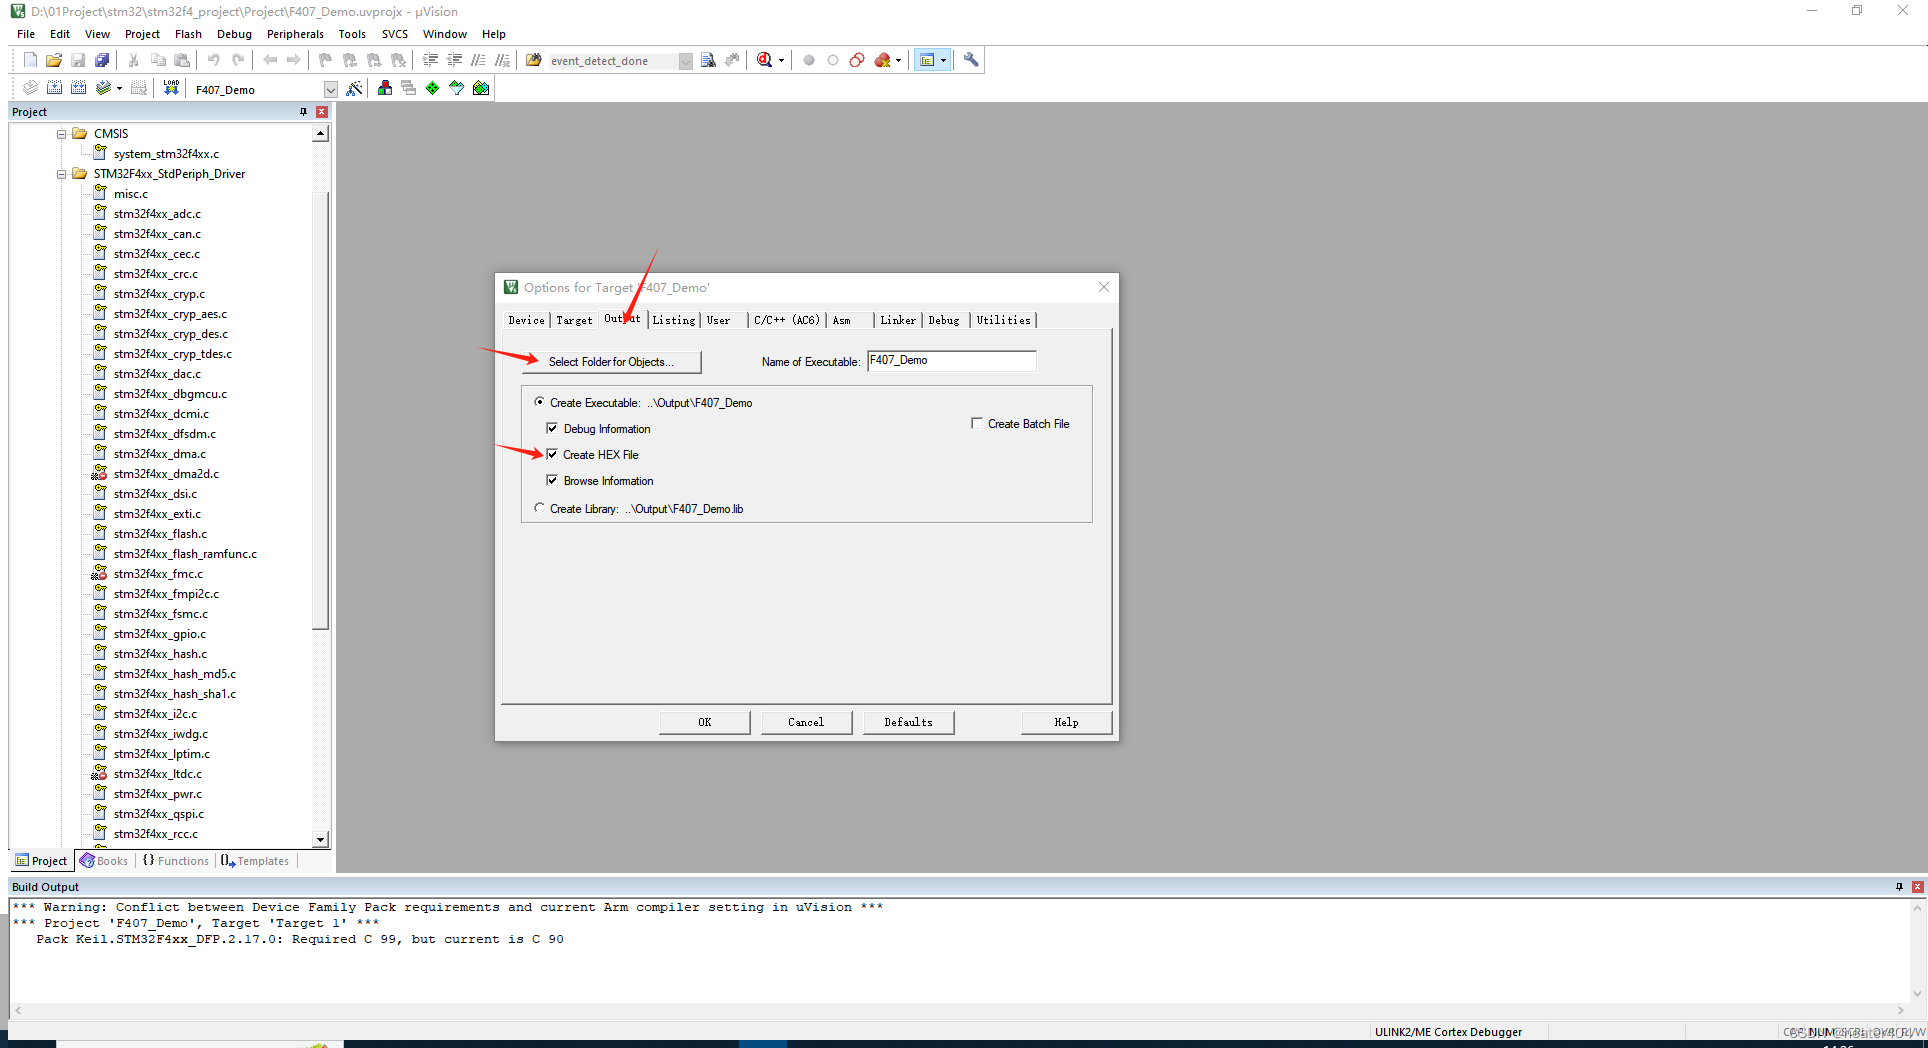1928x1048 pixels.
Task: Click the Build Output horizontal scrollbar
Action: [960, 1011]
